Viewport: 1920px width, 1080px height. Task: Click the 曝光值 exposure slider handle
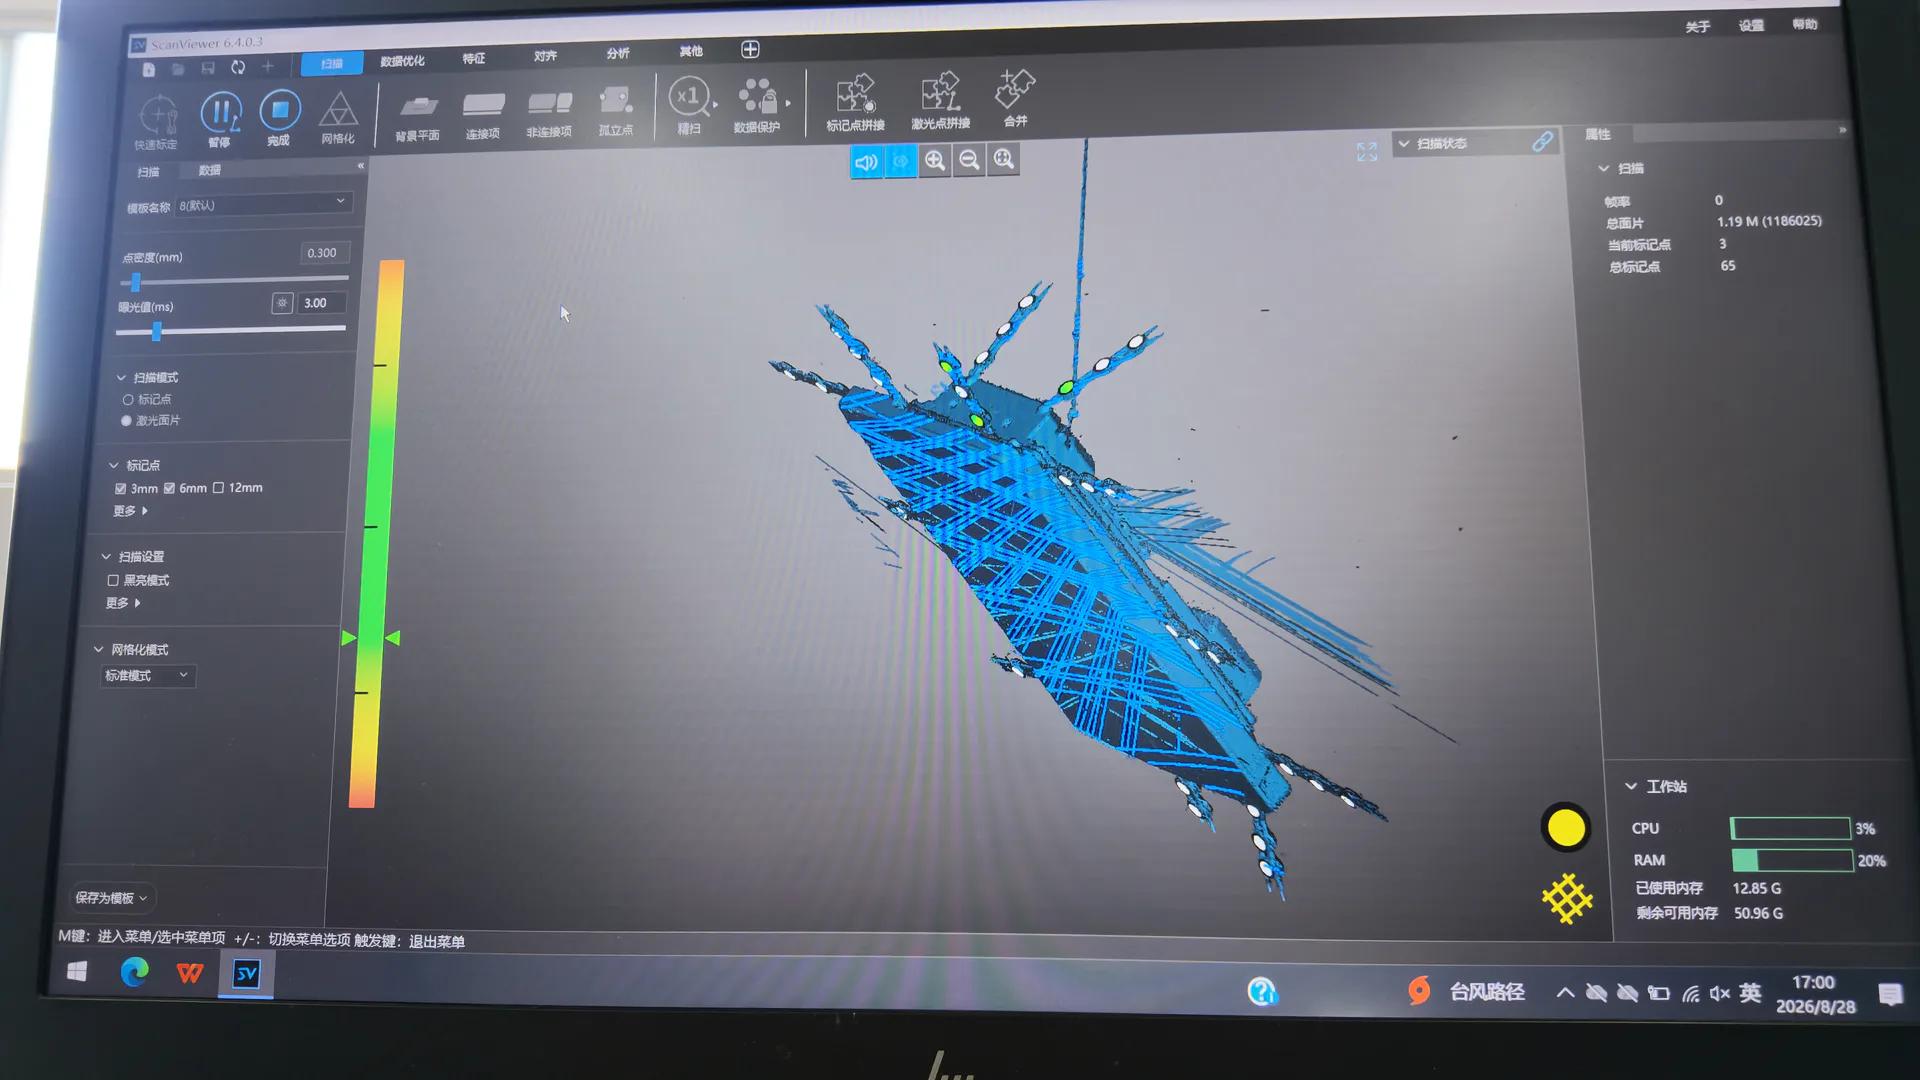click(x=156, y=331)
